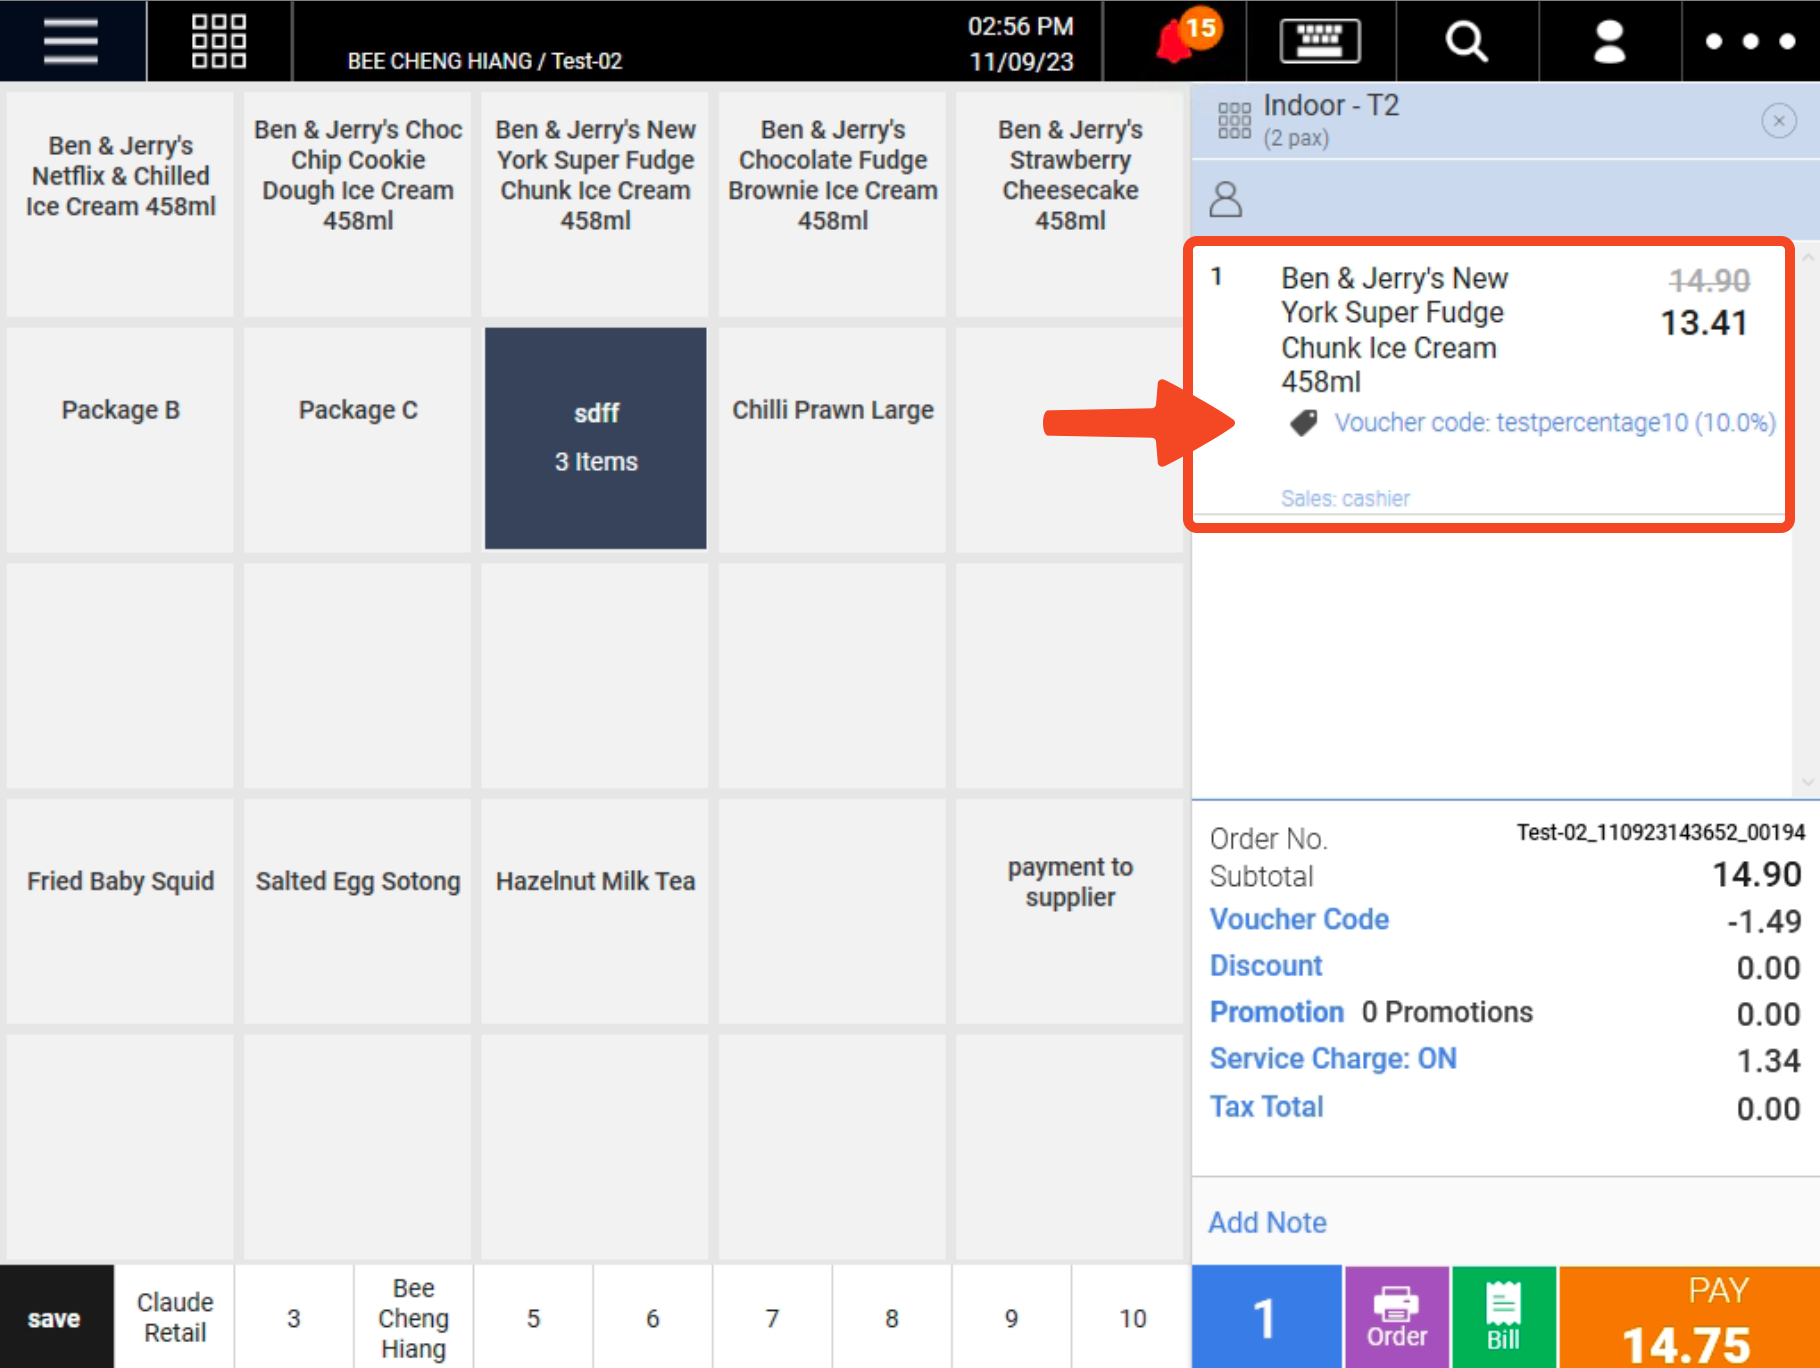Open the Promotion link
The width and height of the screenshot is (1820, 1368).
(x=1277, y=1012)
